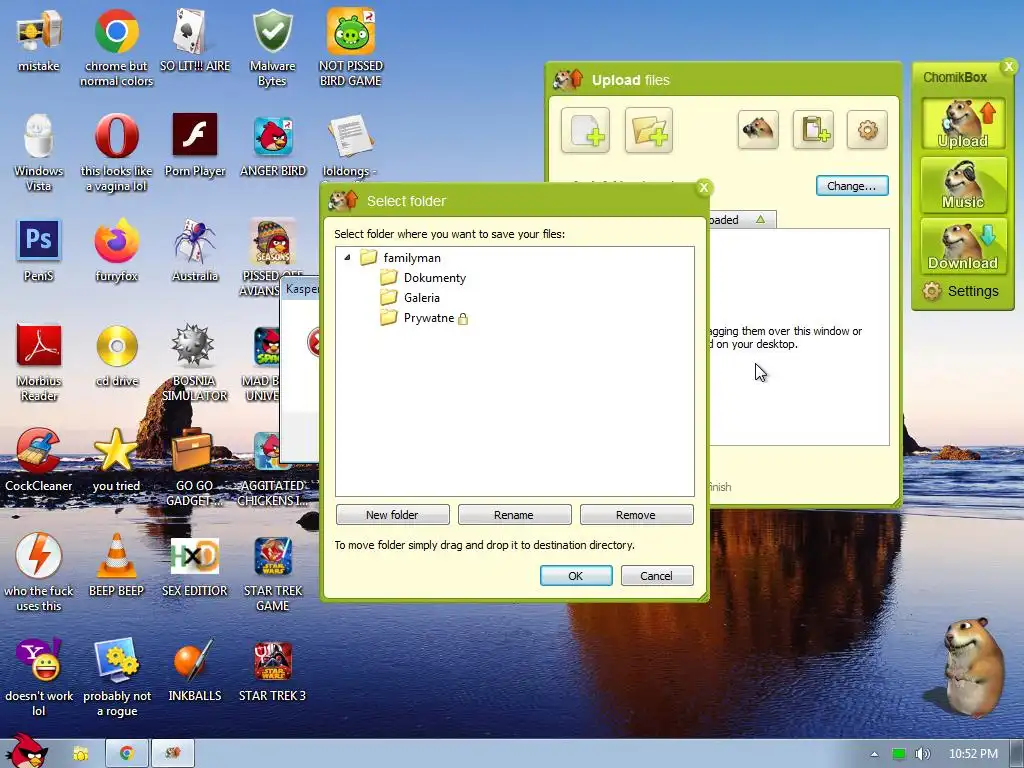Click the file explorer taskbar icon

81,754
